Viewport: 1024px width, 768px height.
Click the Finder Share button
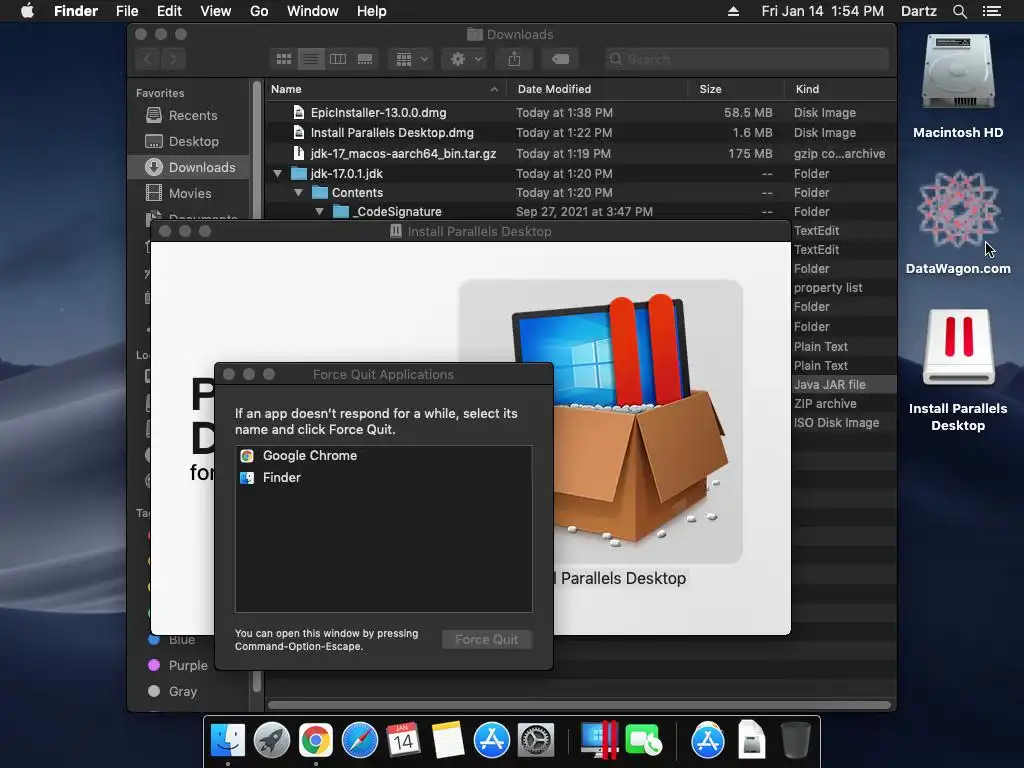coord(515,59)
